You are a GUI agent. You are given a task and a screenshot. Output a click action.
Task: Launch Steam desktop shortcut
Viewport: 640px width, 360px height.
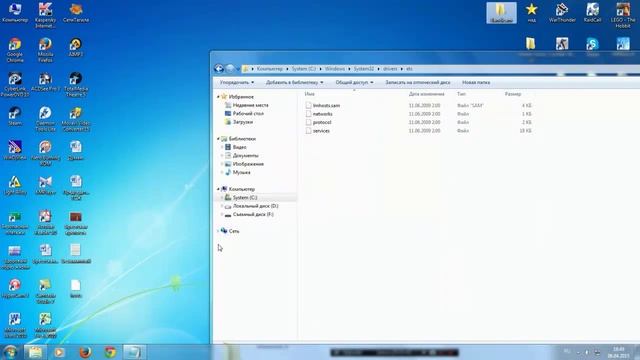[x=15, y=116]
